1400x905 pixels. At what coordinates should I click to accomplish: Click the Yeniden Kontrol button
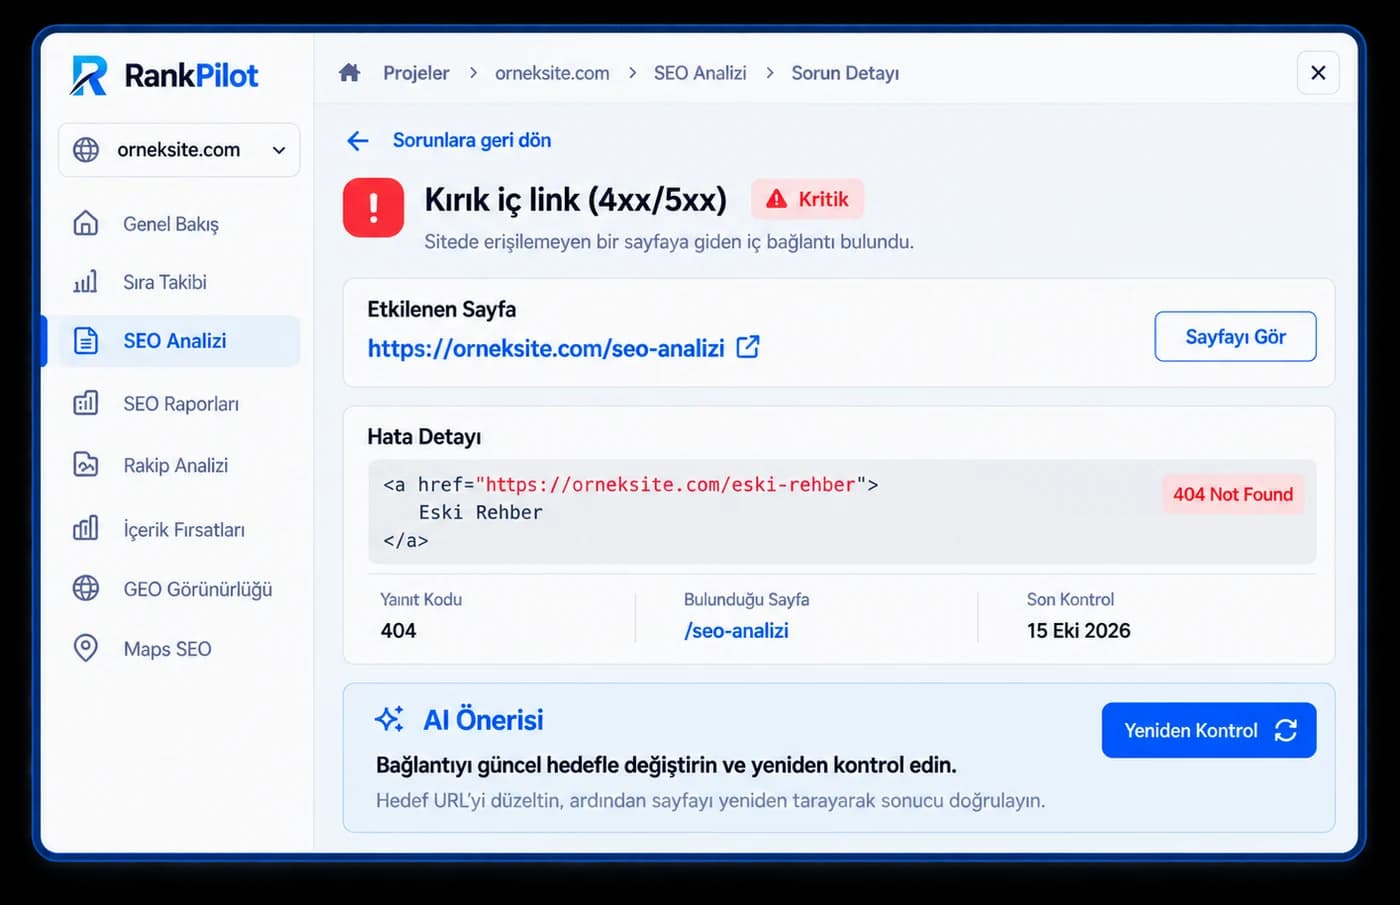(1209, 730)
